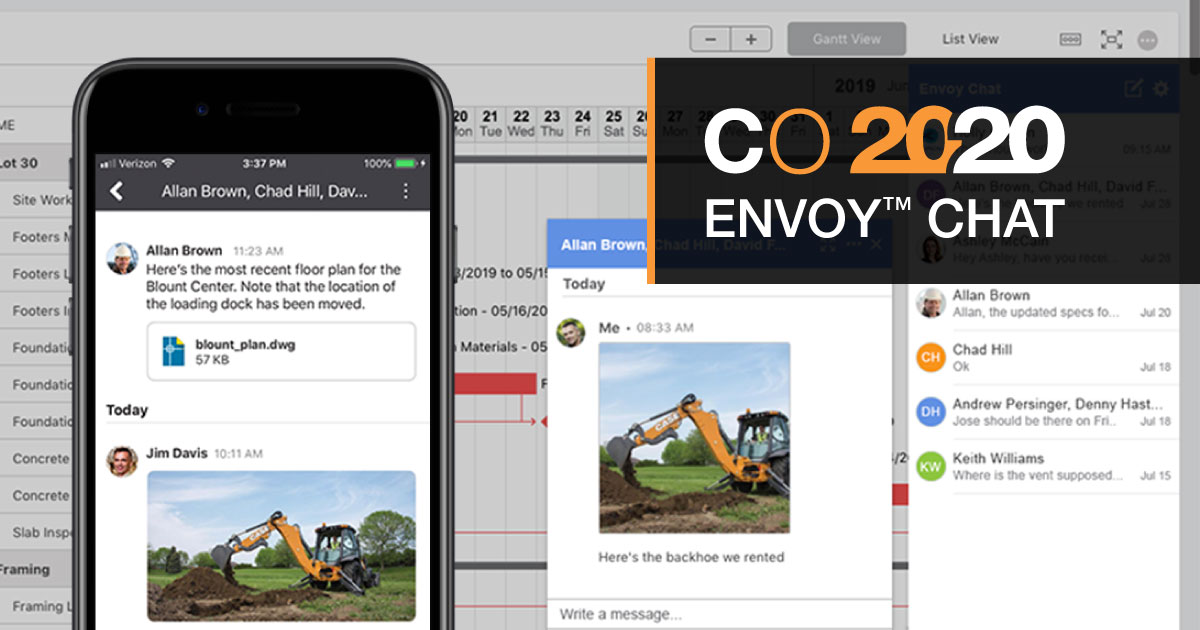Select the Framing group row

pyautogui.click(x=36, y=569)
